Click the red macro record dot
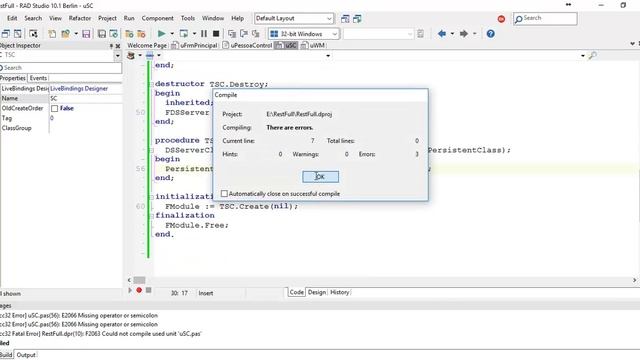Image resolution: width=640 pixels, height=360 pixels. tap(139, 290)
